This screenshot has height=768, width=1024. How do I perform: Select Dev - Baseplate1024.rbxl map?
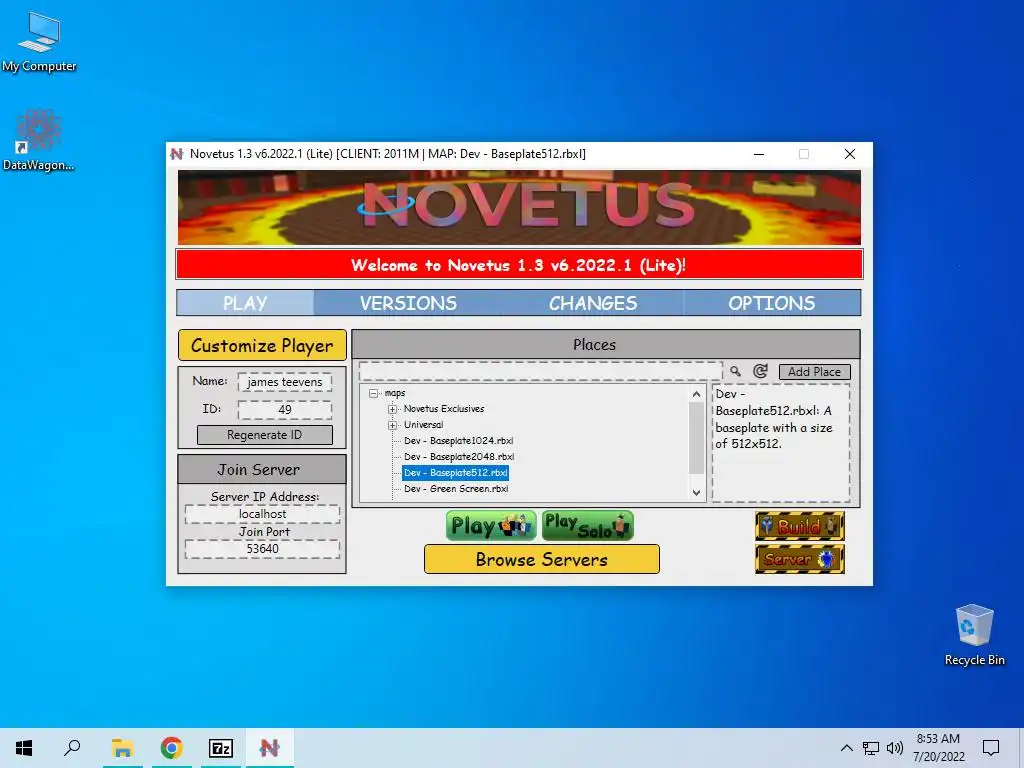[458, 441]
